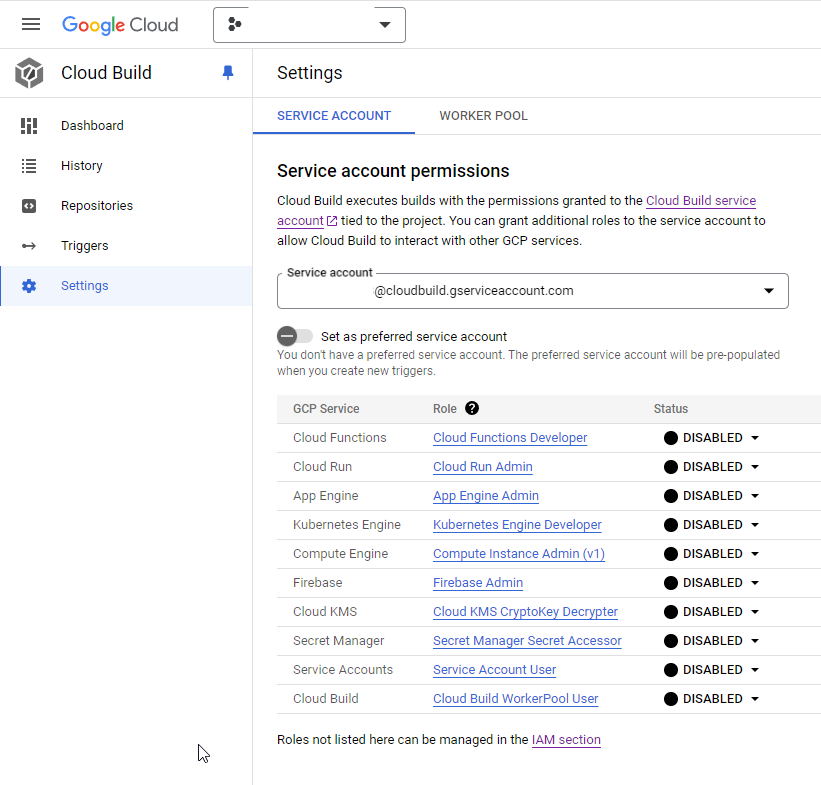Click the Settings gear icon
This screenshot has height=785, width=821.
(x=29, y=286)
